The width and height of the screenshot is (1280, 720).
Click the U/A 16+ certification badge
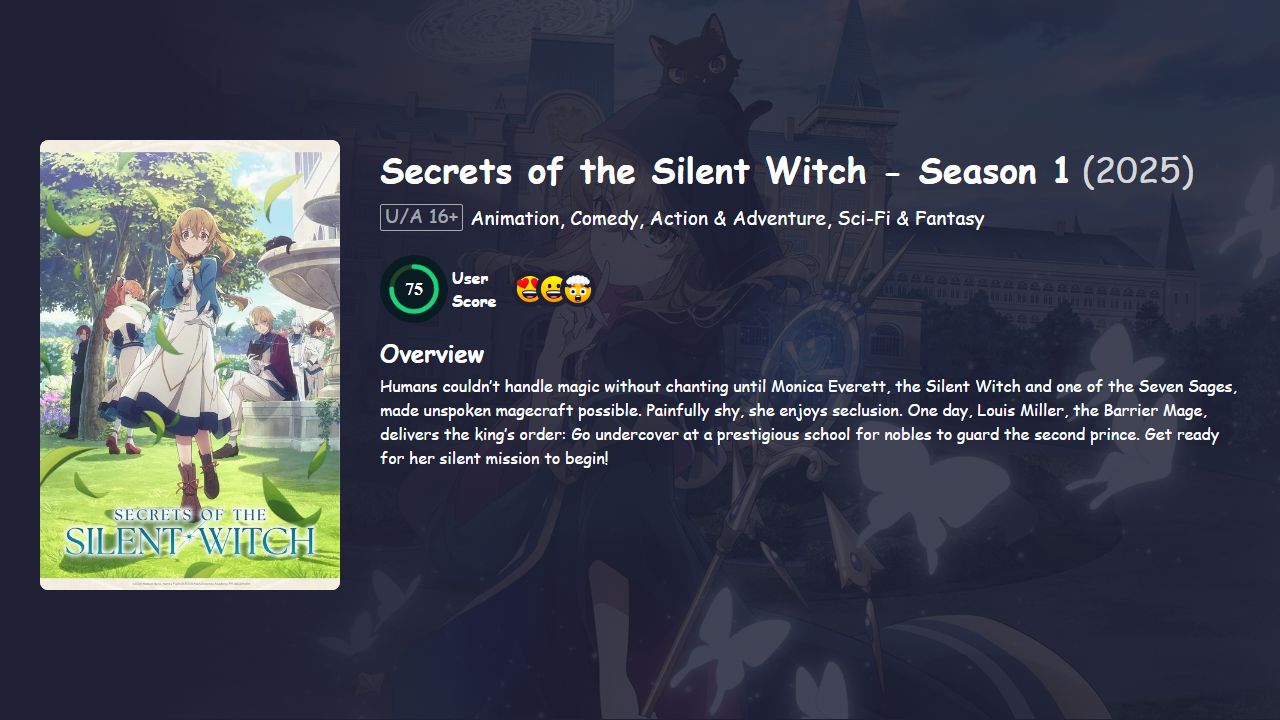coord(421,217)
